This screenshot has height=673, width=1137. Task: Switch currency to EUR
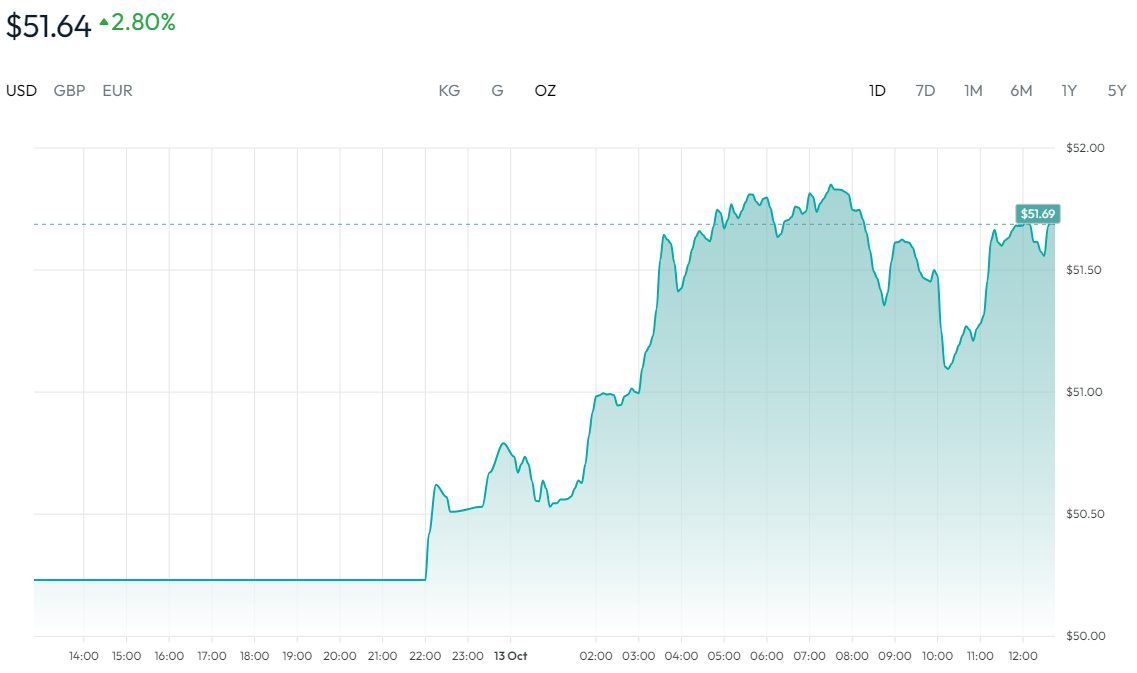[117, 91]
